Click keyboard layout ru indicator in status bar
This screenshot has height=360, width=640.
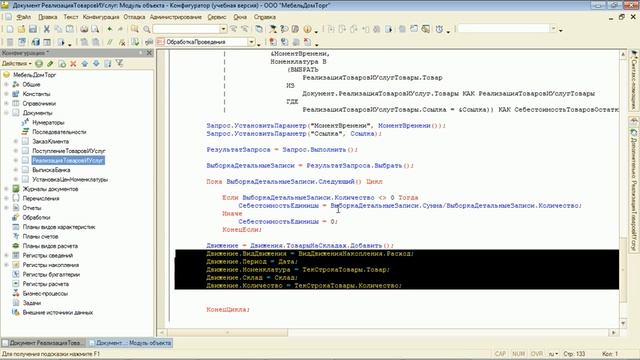tap(553, 354)
